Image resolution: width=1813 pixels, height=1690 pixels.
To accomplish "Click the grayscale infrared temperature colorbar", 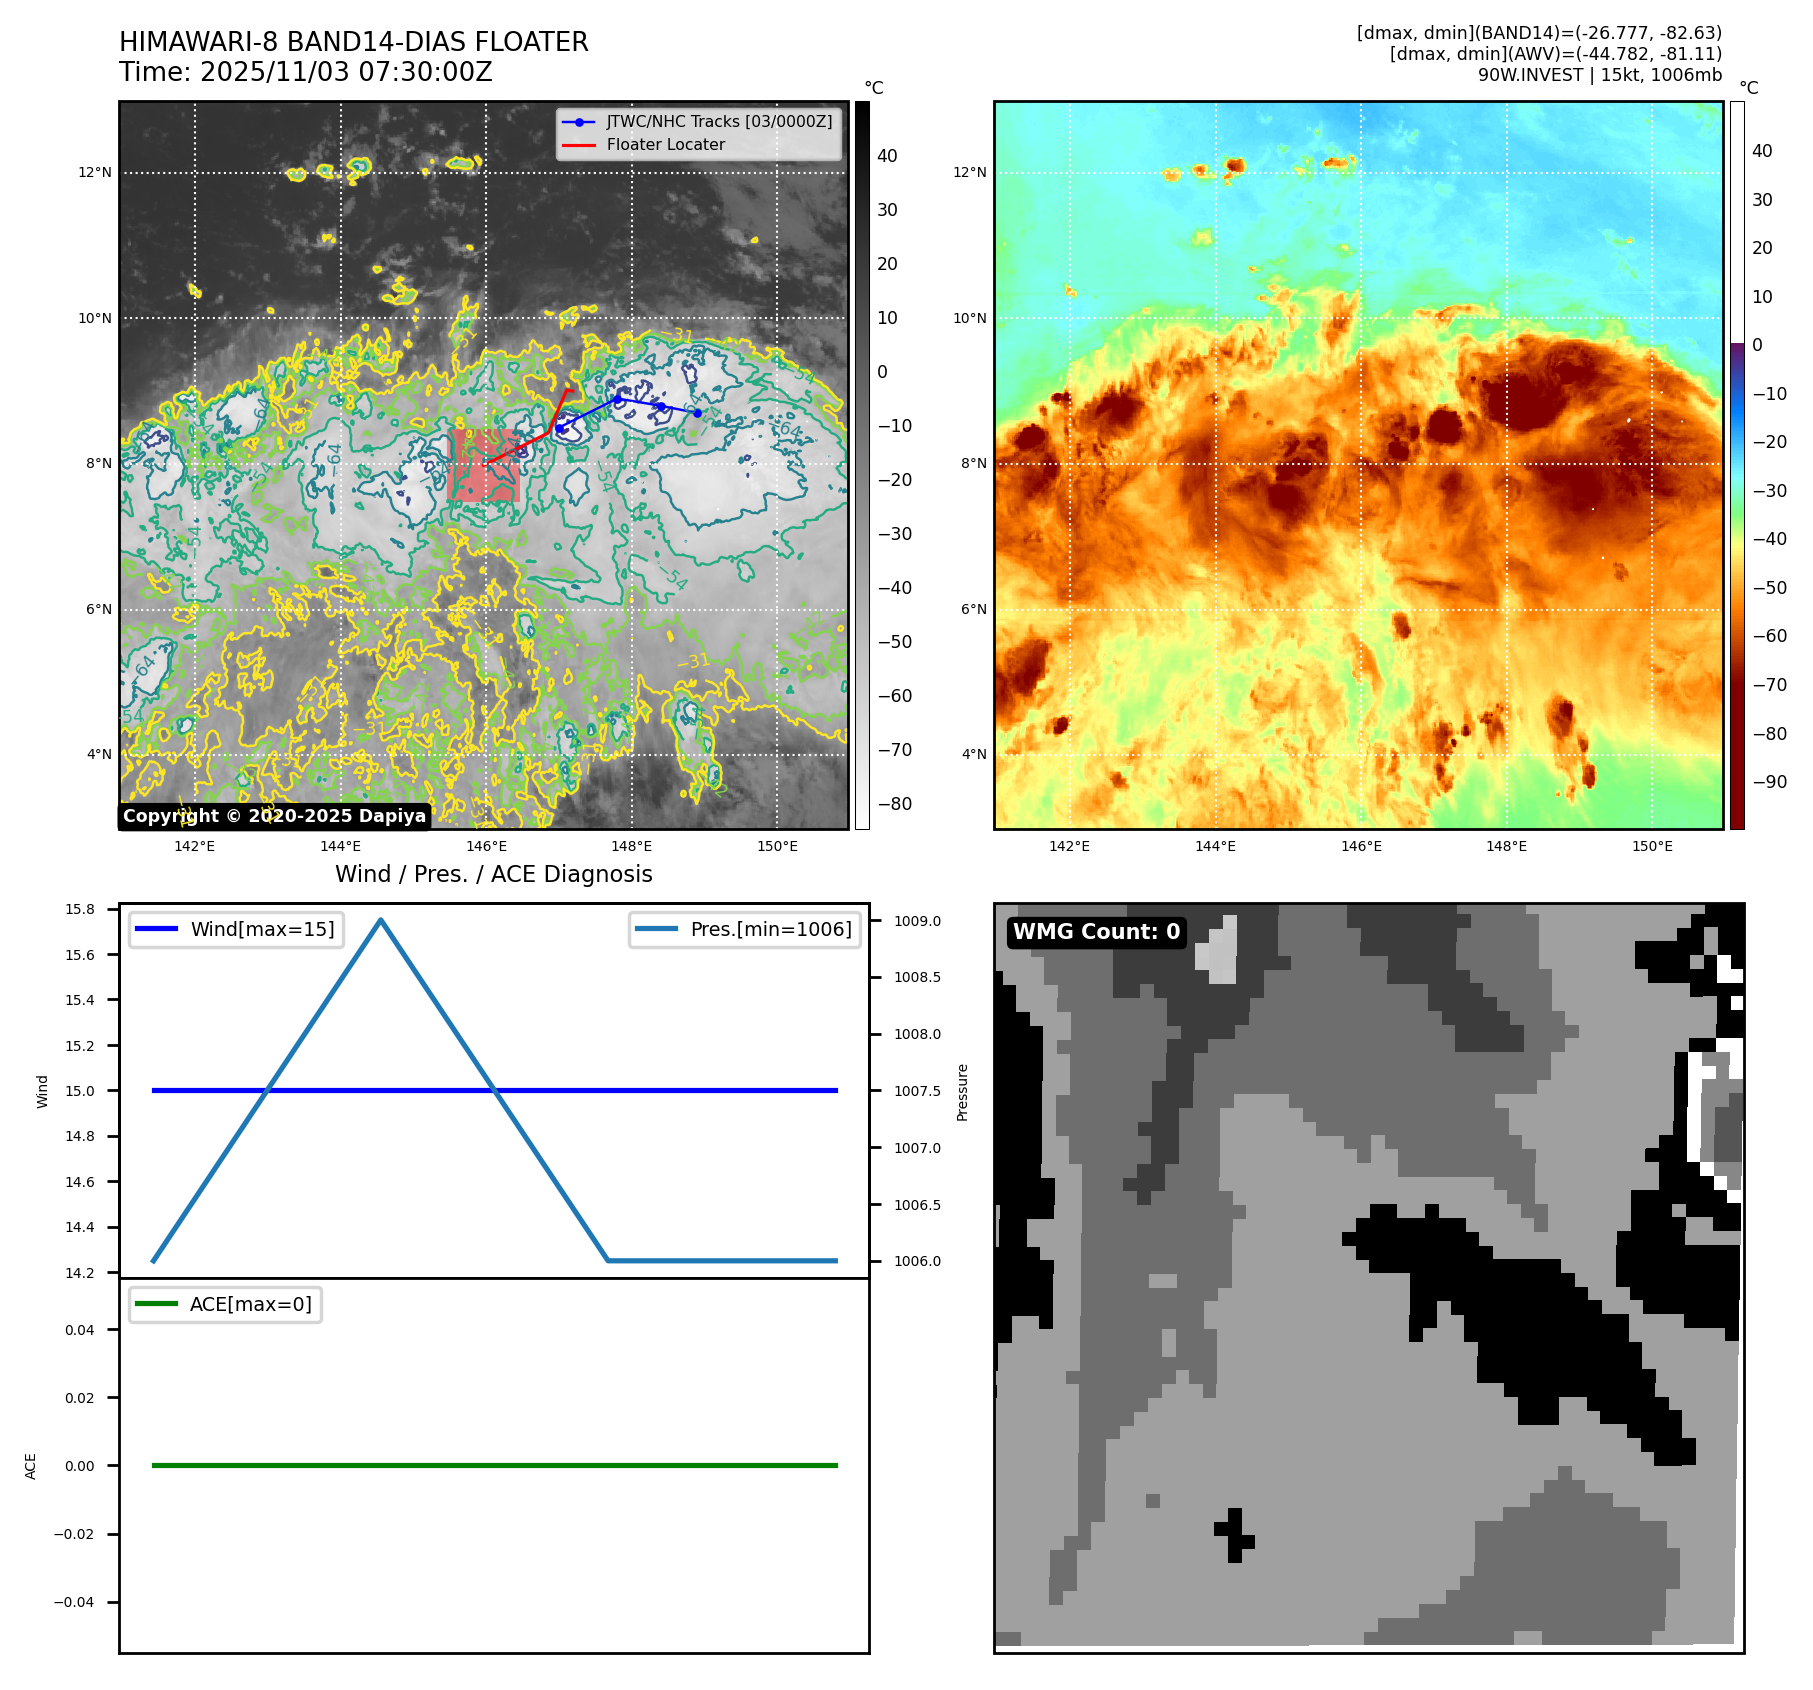I will [x=862, y=465].
